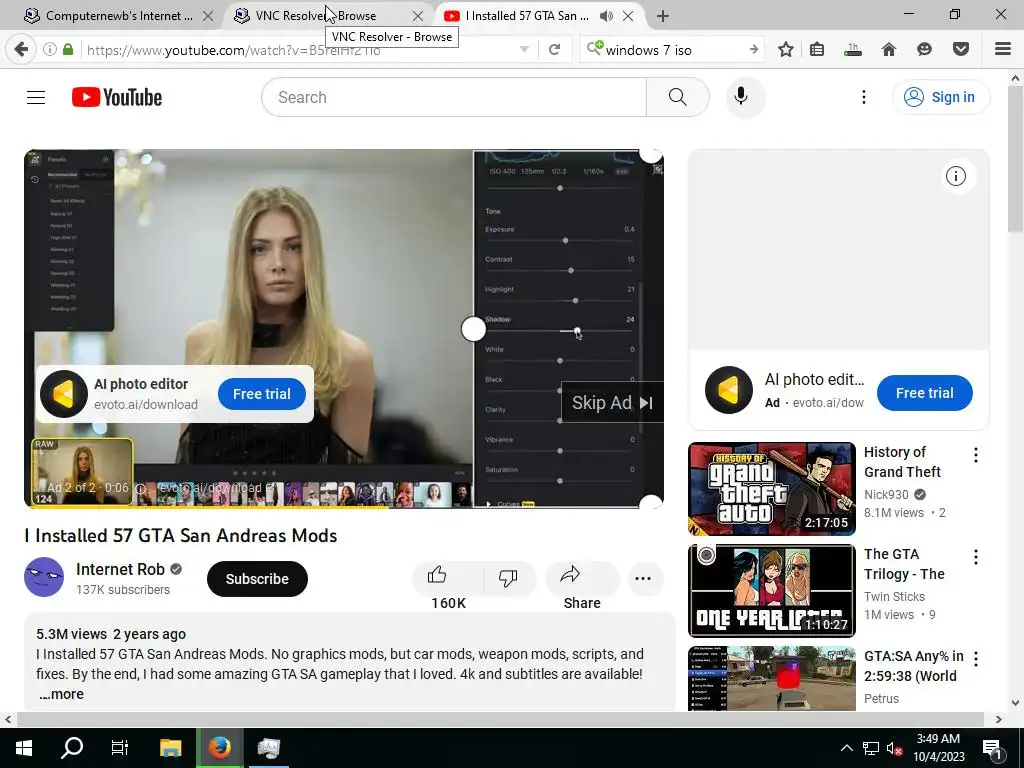Open options for GTA:SA Any% video

[976, 659]
